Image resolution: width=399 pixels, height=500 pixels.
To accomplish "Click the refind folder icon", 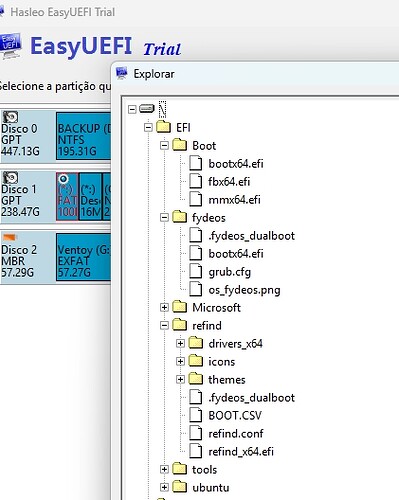I will click(180, 324).
